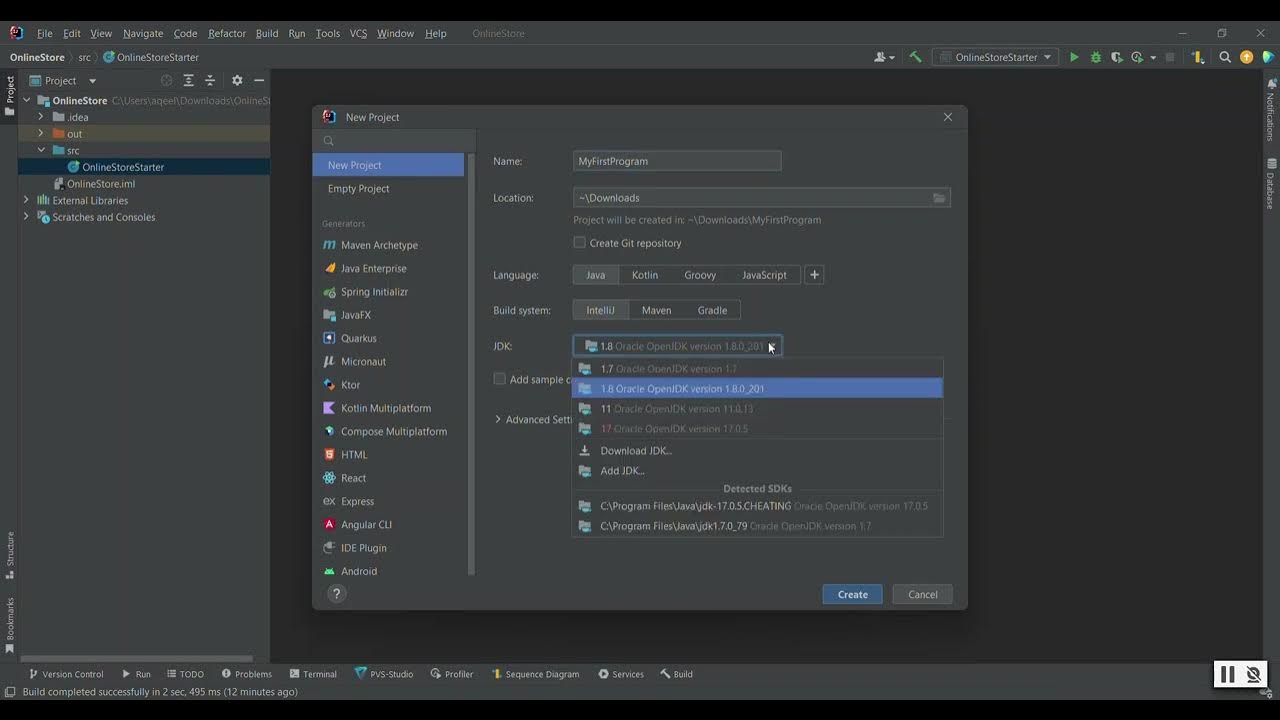Open the Problems tool window
The image size is (1280, 720).
247,674
